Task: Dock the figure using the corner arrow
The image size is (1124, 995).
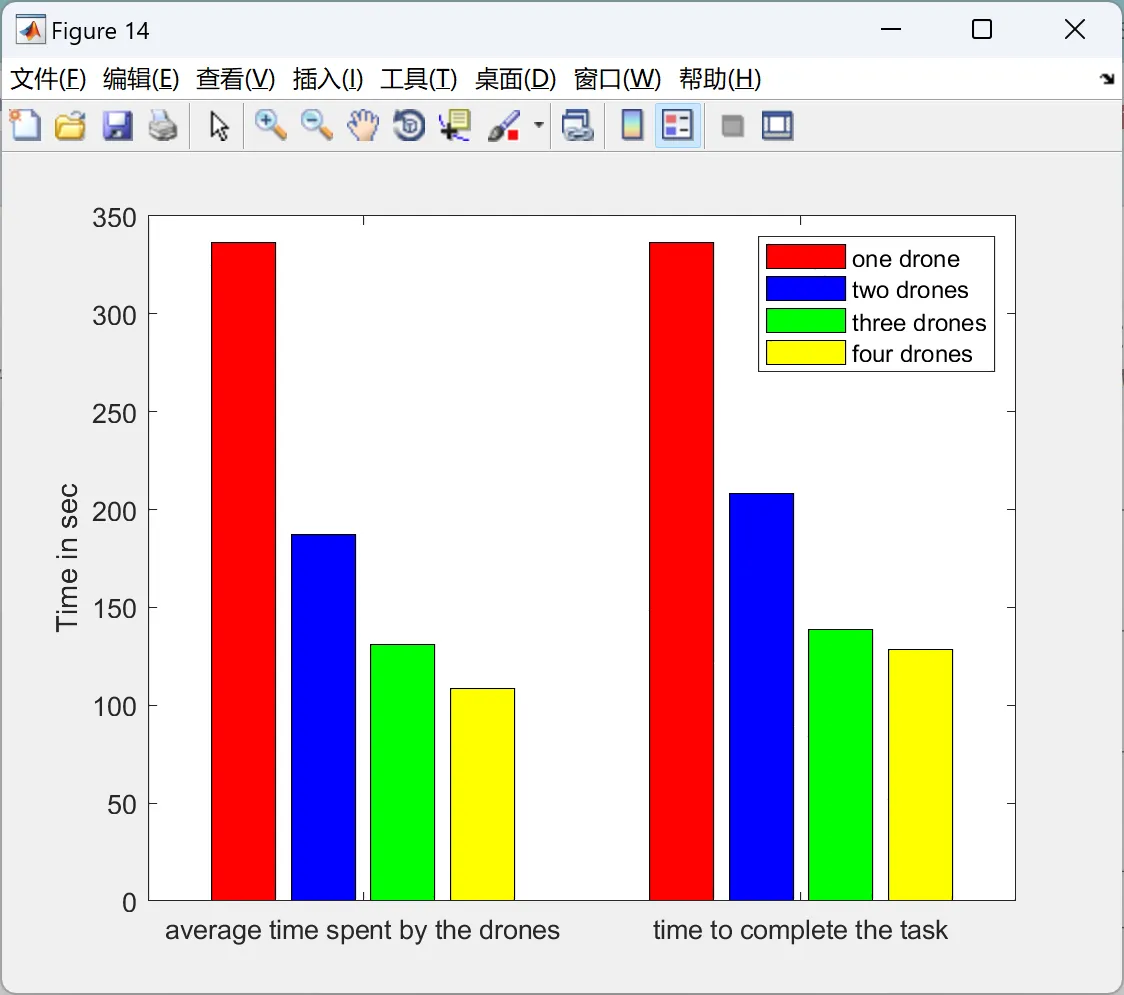Action: click(1107, 79)
